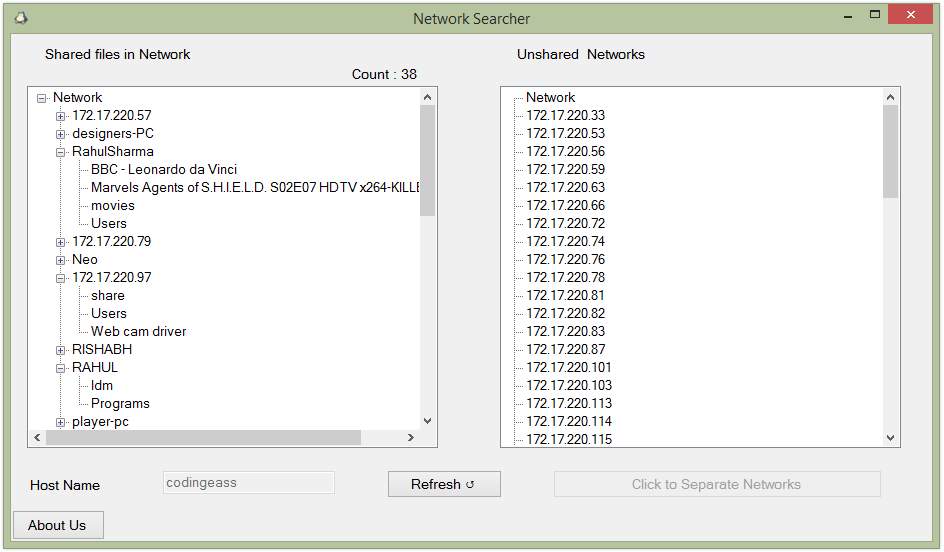Open the About Us dialog
The width and height of the screenshot is (944, 552).
58,525
